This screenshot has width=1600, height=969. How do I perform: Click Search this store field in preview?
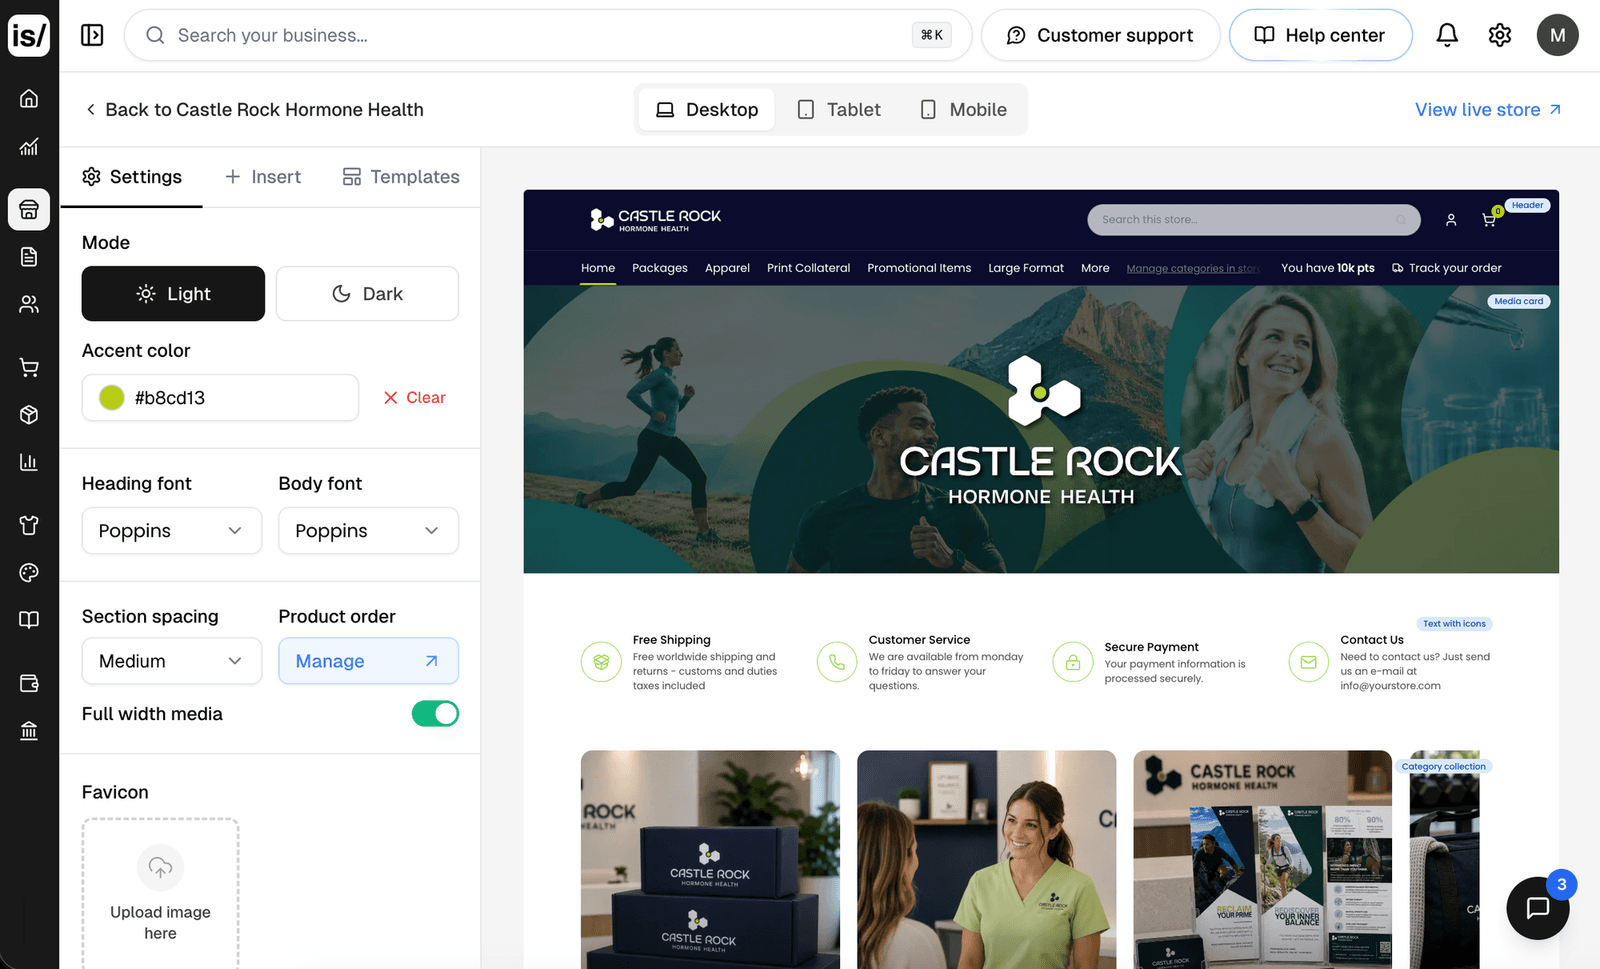[1254, 220]
